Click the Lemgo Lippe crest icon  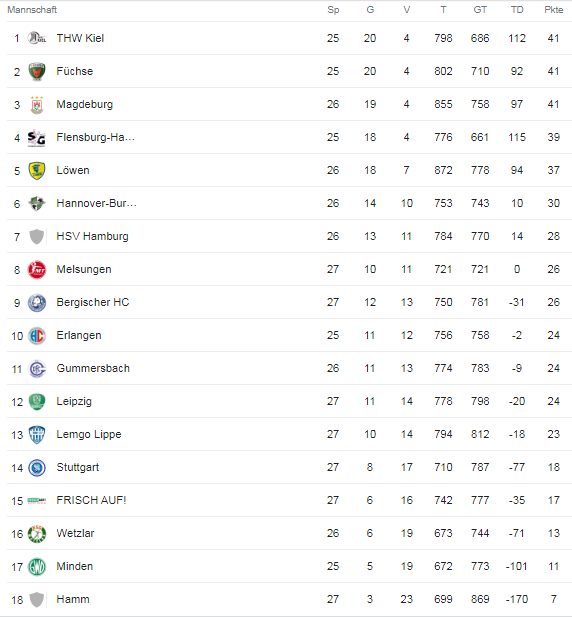click(37, 434)
